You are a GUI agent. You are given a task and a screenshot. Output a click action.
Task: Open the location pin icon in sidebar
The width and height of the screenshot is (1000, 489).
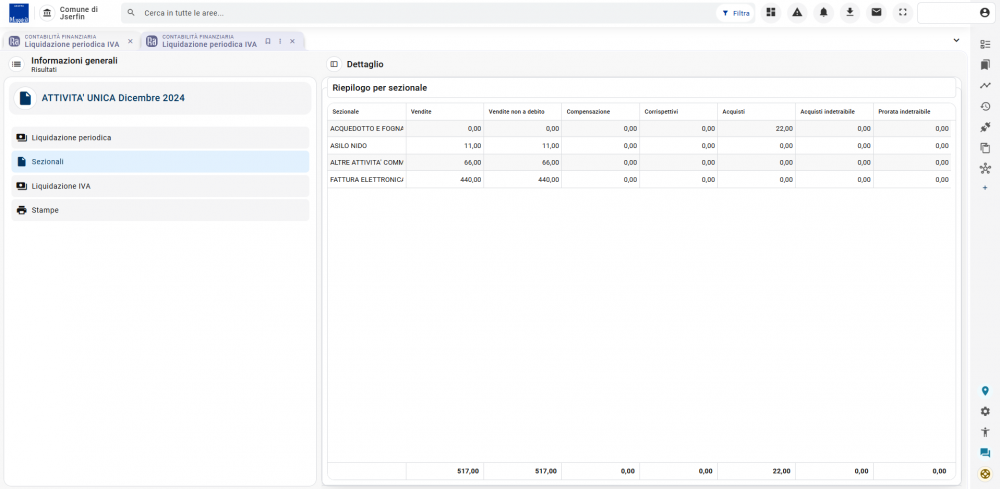click(985, 391)
